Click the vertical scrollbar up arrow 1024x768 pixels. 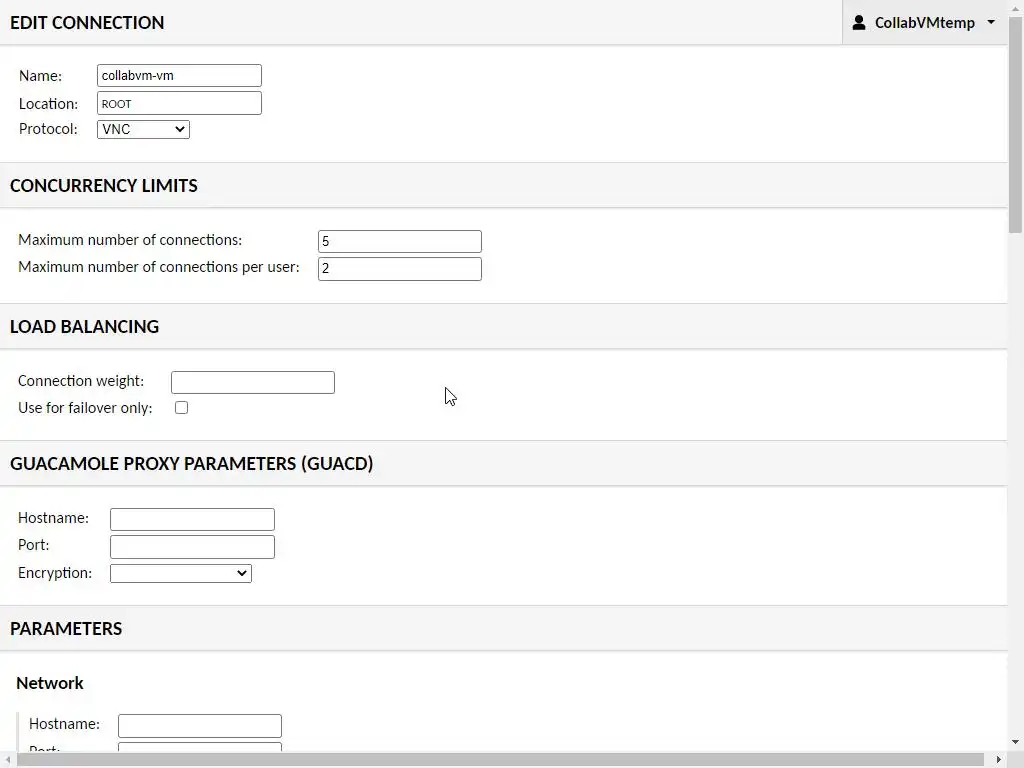coord(1016,7)
